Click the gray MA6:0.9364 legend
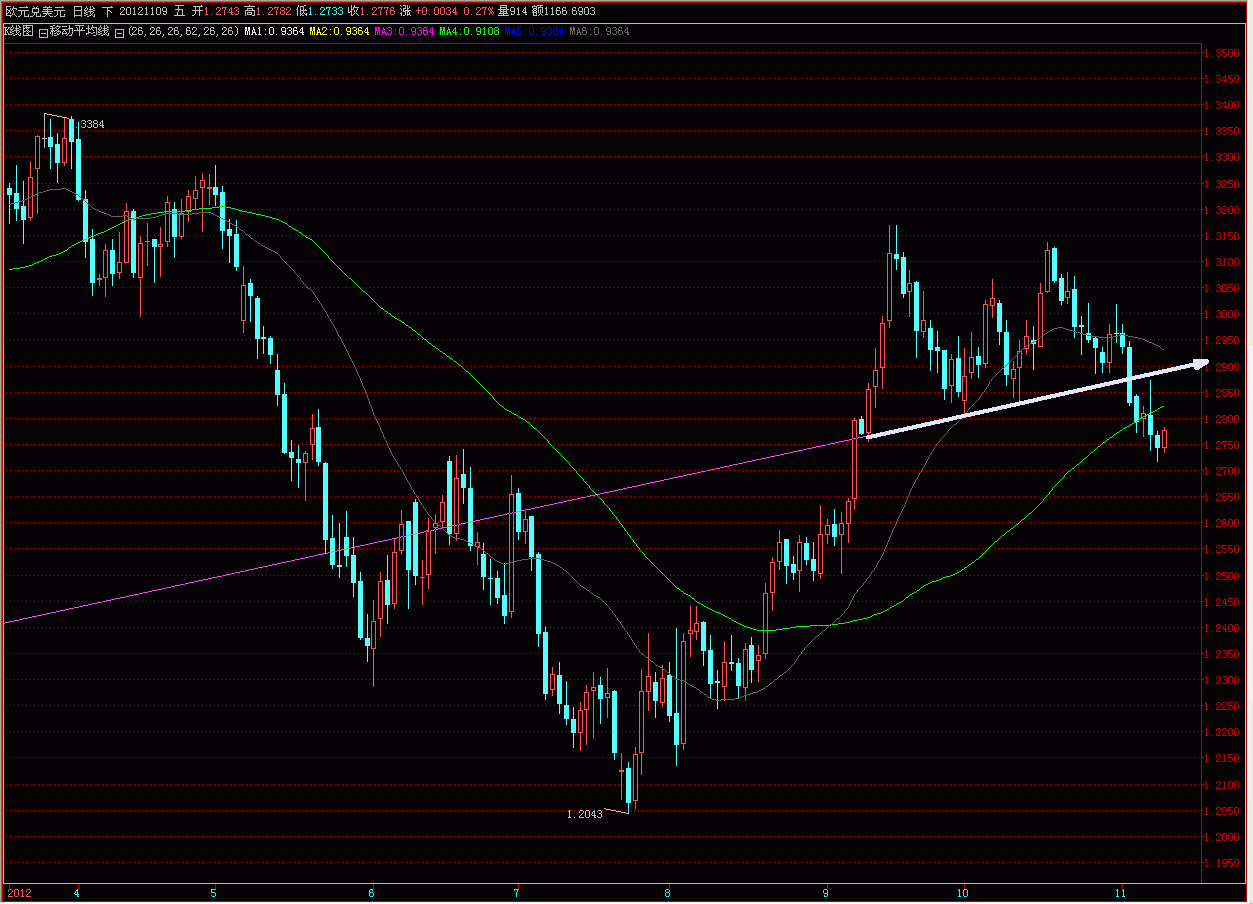This screenshot has height=904, width=1253. [599, 31]
